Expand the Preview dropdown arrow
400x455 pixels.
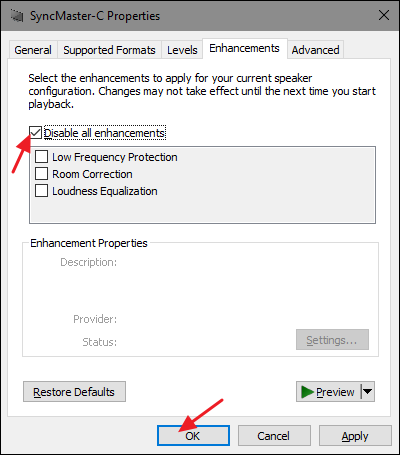[x=368, y=392]
